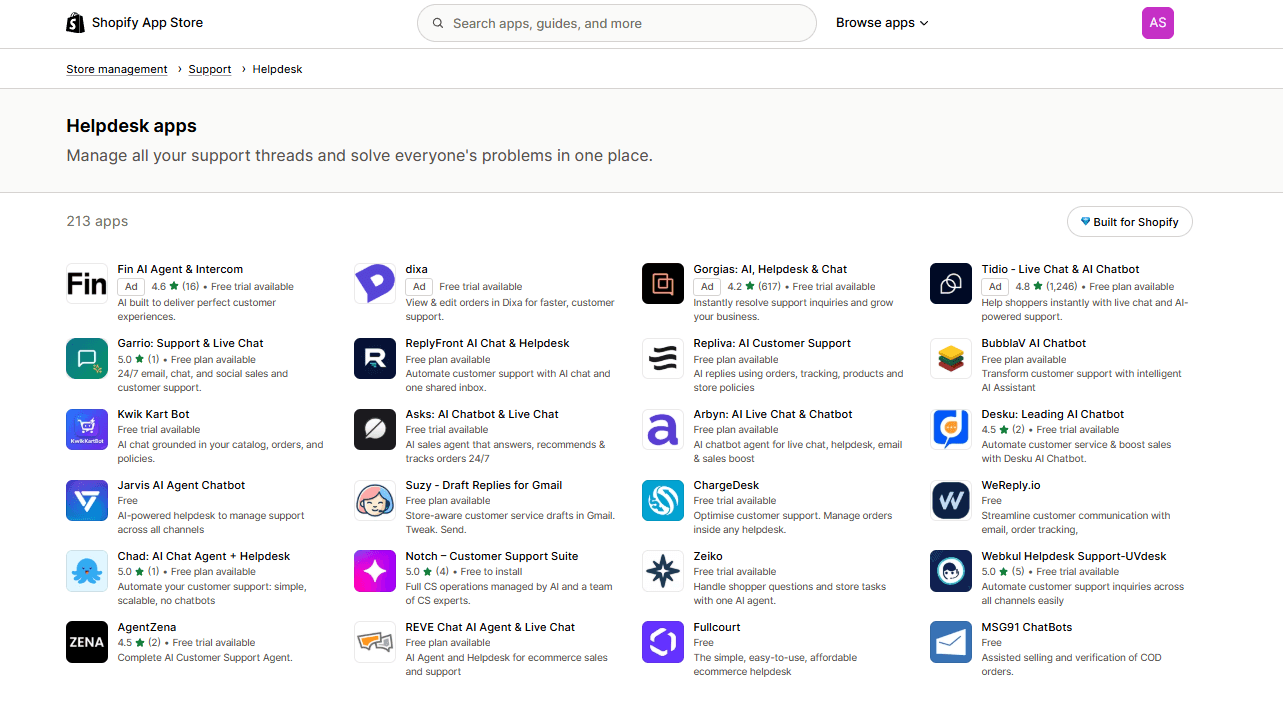Open Jarvis AI Agent Chatbot title
The image size is (1283, 701).
click(181, 485)
